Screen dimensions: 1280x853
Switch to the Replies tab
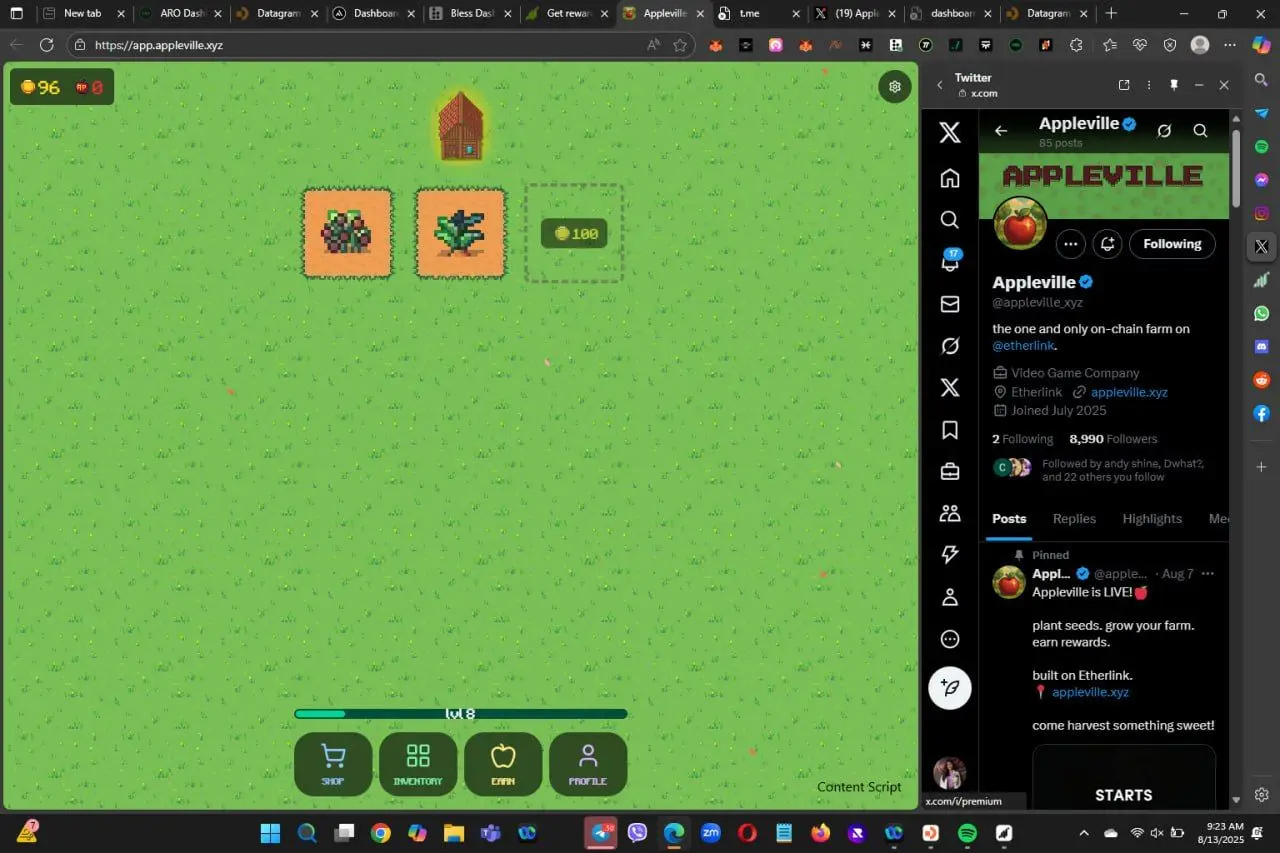[x=1074, y=519]
